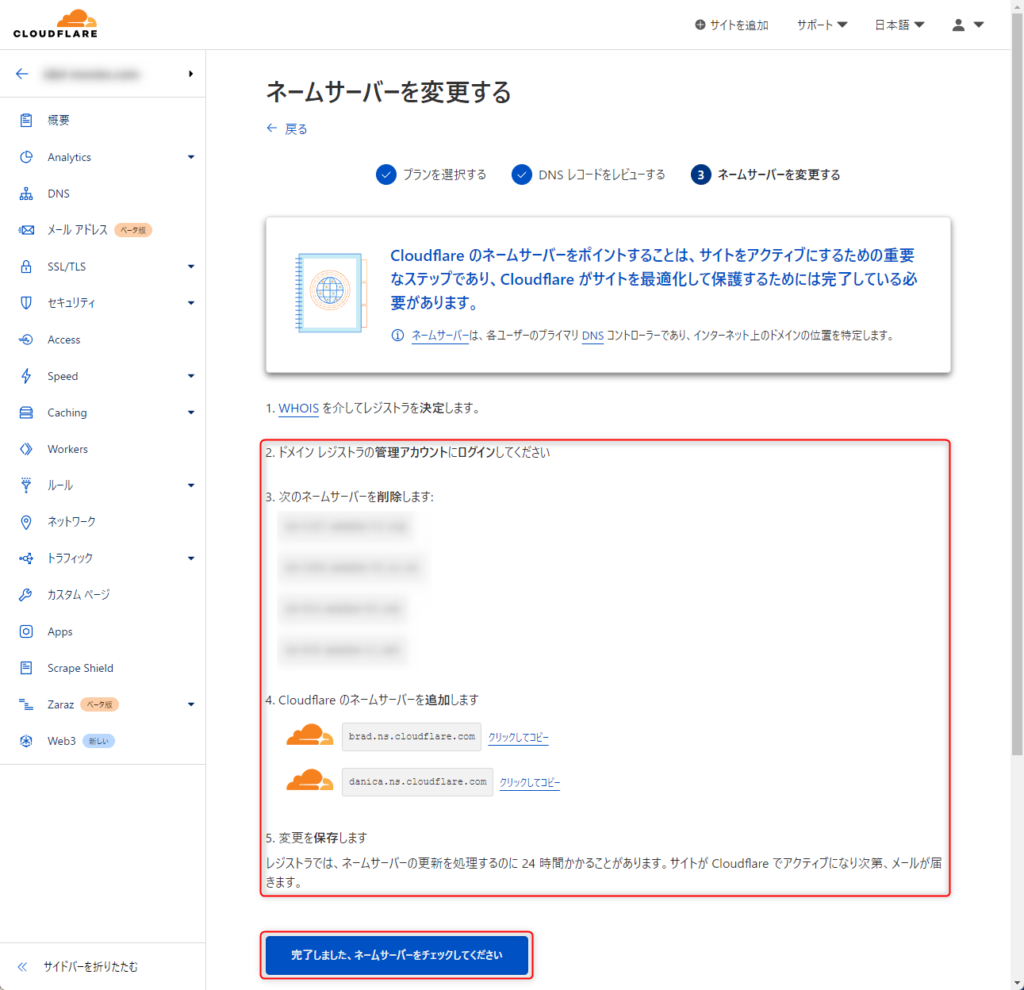
Task: Collapse sidebar with double chevron icon
Action: [x=22, y=966]
